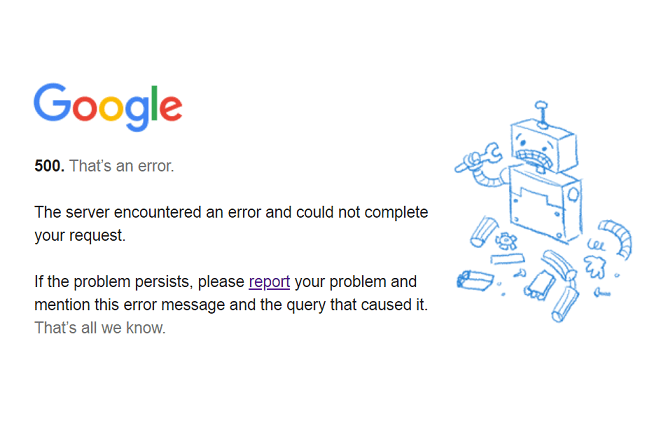The width and height of the screenshot is (660, 440).
Task: Click the bold 500. error code
Action: pyautogui.click(x=49, y=166)
